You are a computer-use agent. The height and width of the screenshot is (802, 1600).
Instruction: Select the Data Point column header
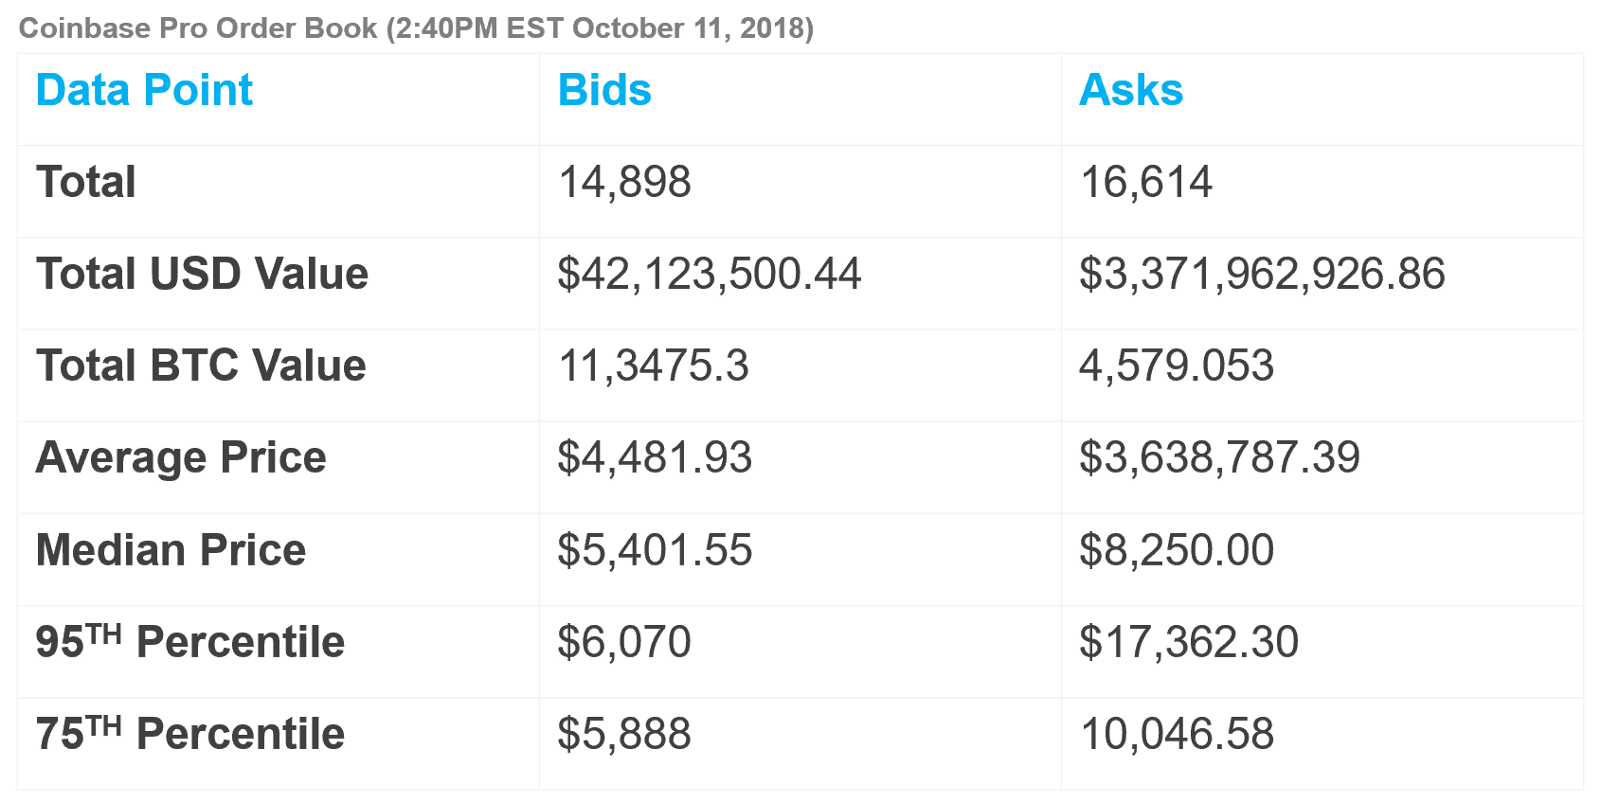point(144,90)
